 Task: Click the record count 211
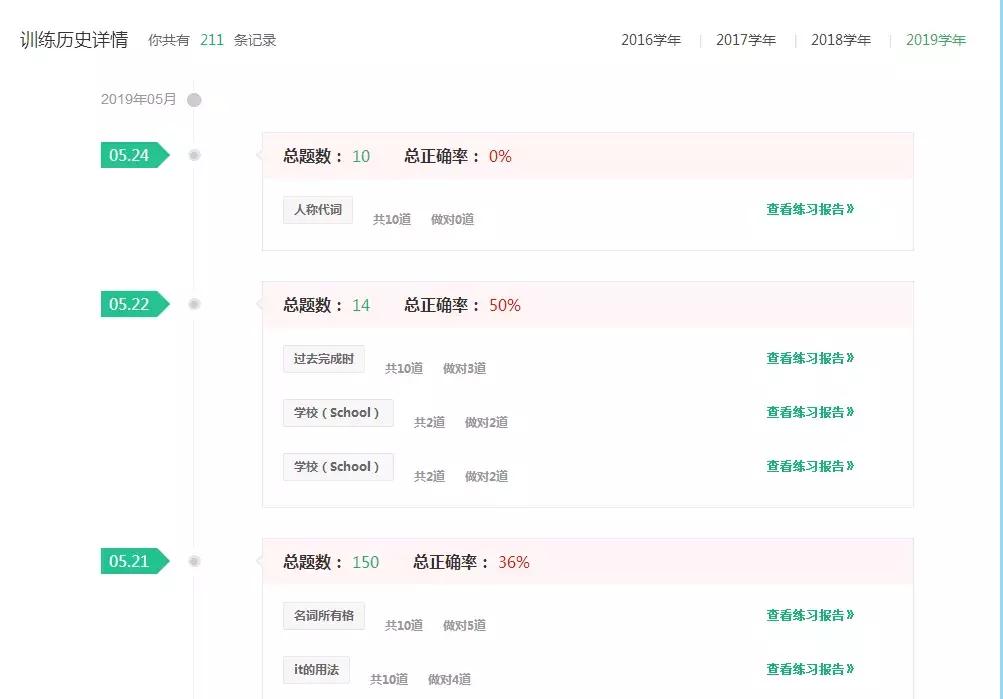211,40
